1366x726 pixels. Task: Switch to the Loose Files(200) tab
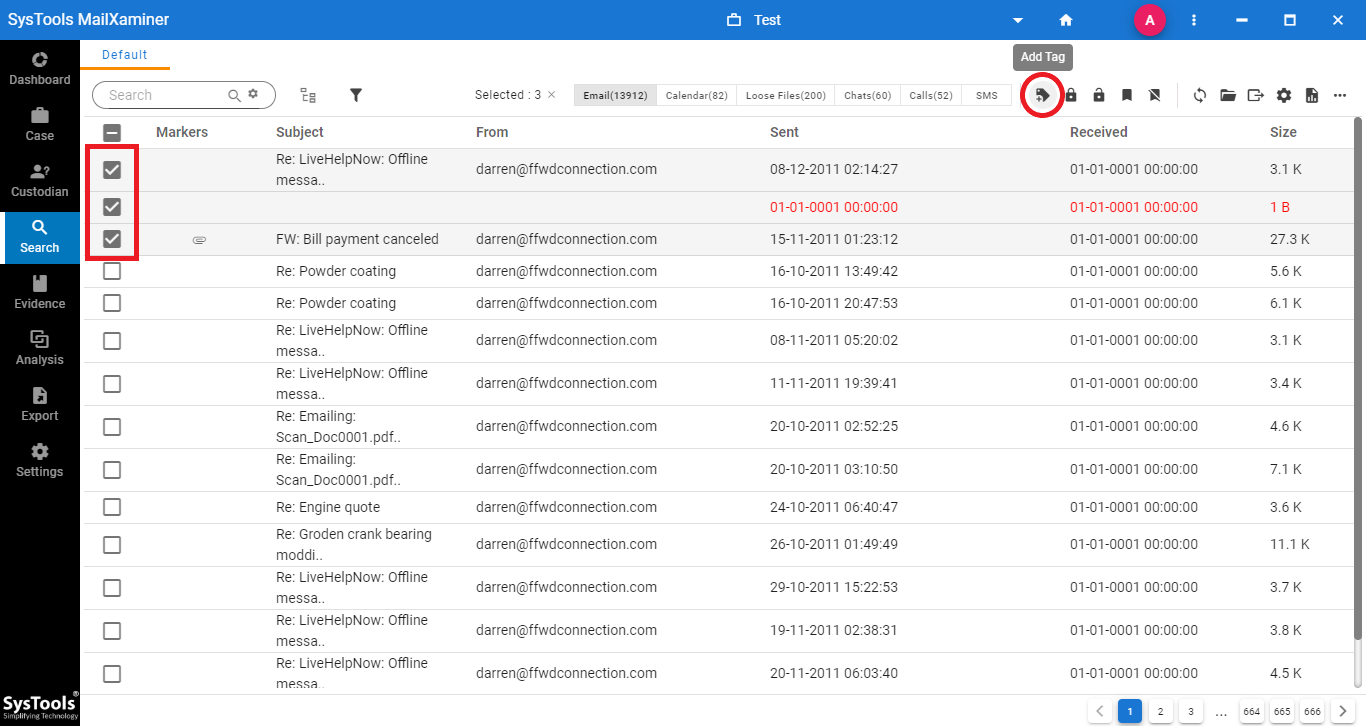[x=785, y=95]
